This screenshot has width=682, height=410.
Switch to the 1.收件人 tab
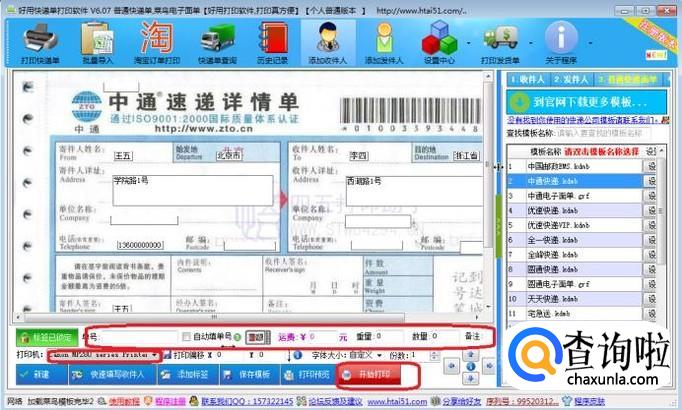[x=527, y=80]
